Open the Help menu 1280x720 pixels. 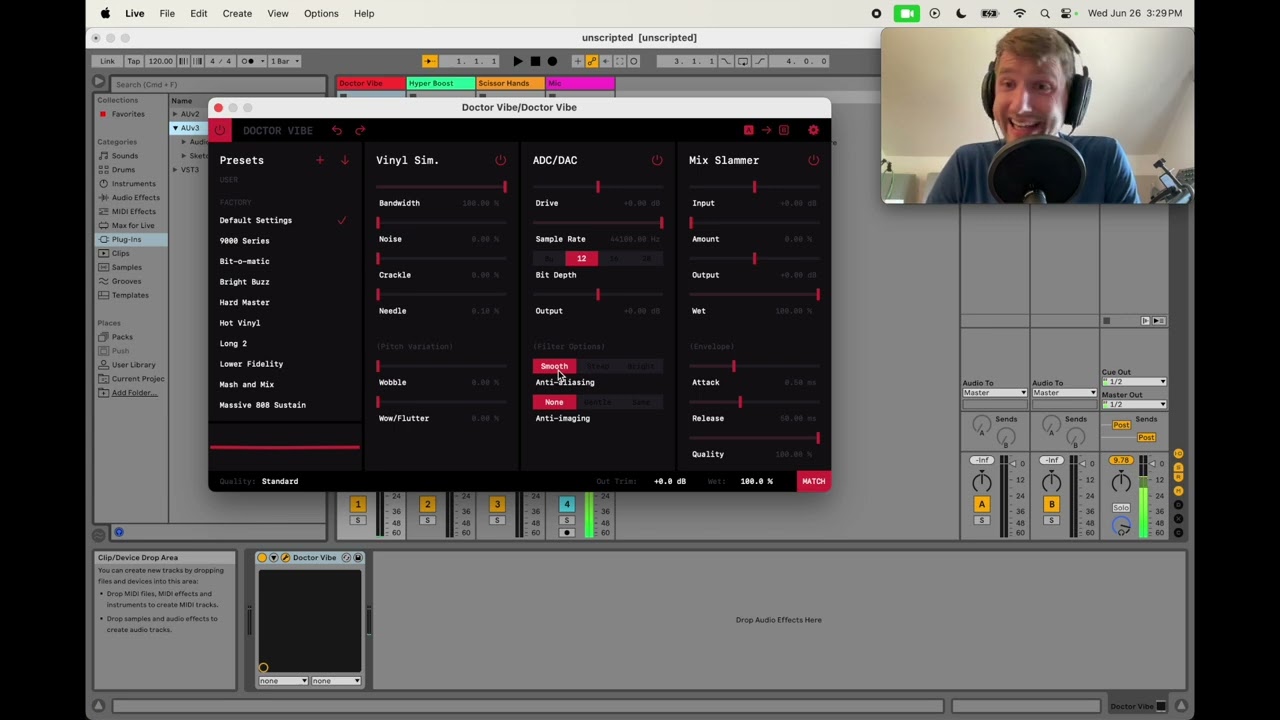pos(364,13)
